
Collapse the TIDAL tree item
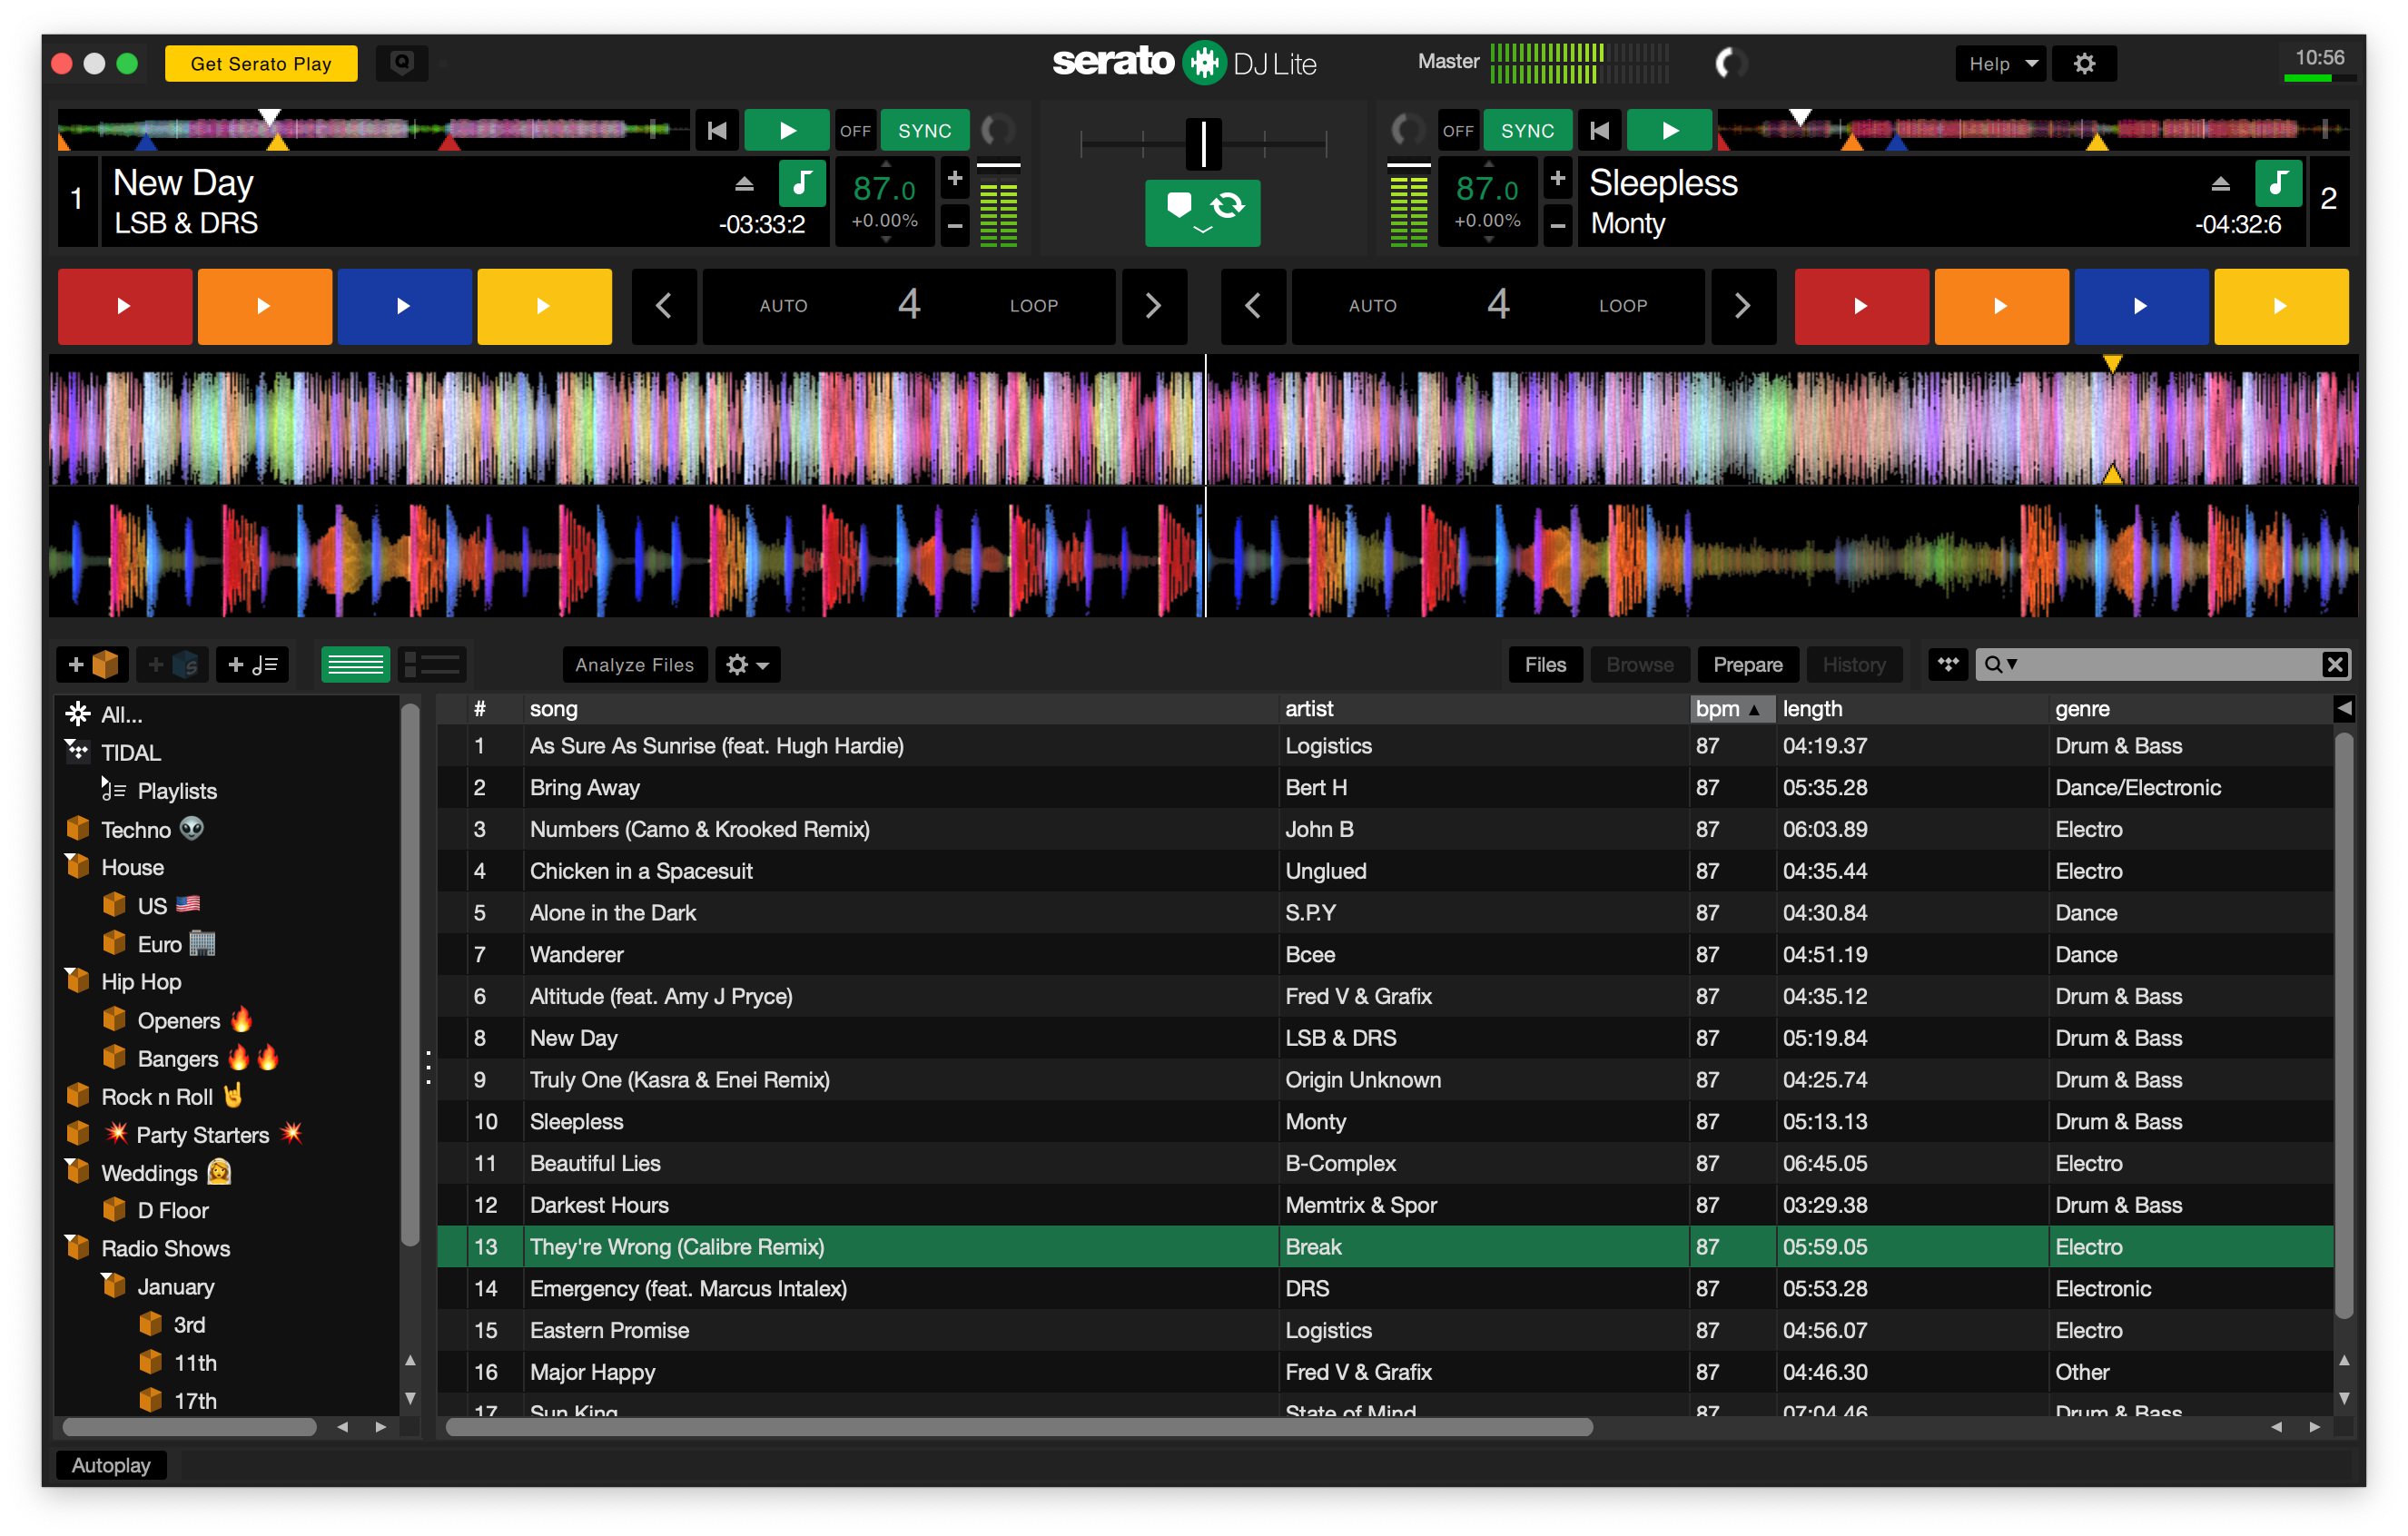point(71,746)
